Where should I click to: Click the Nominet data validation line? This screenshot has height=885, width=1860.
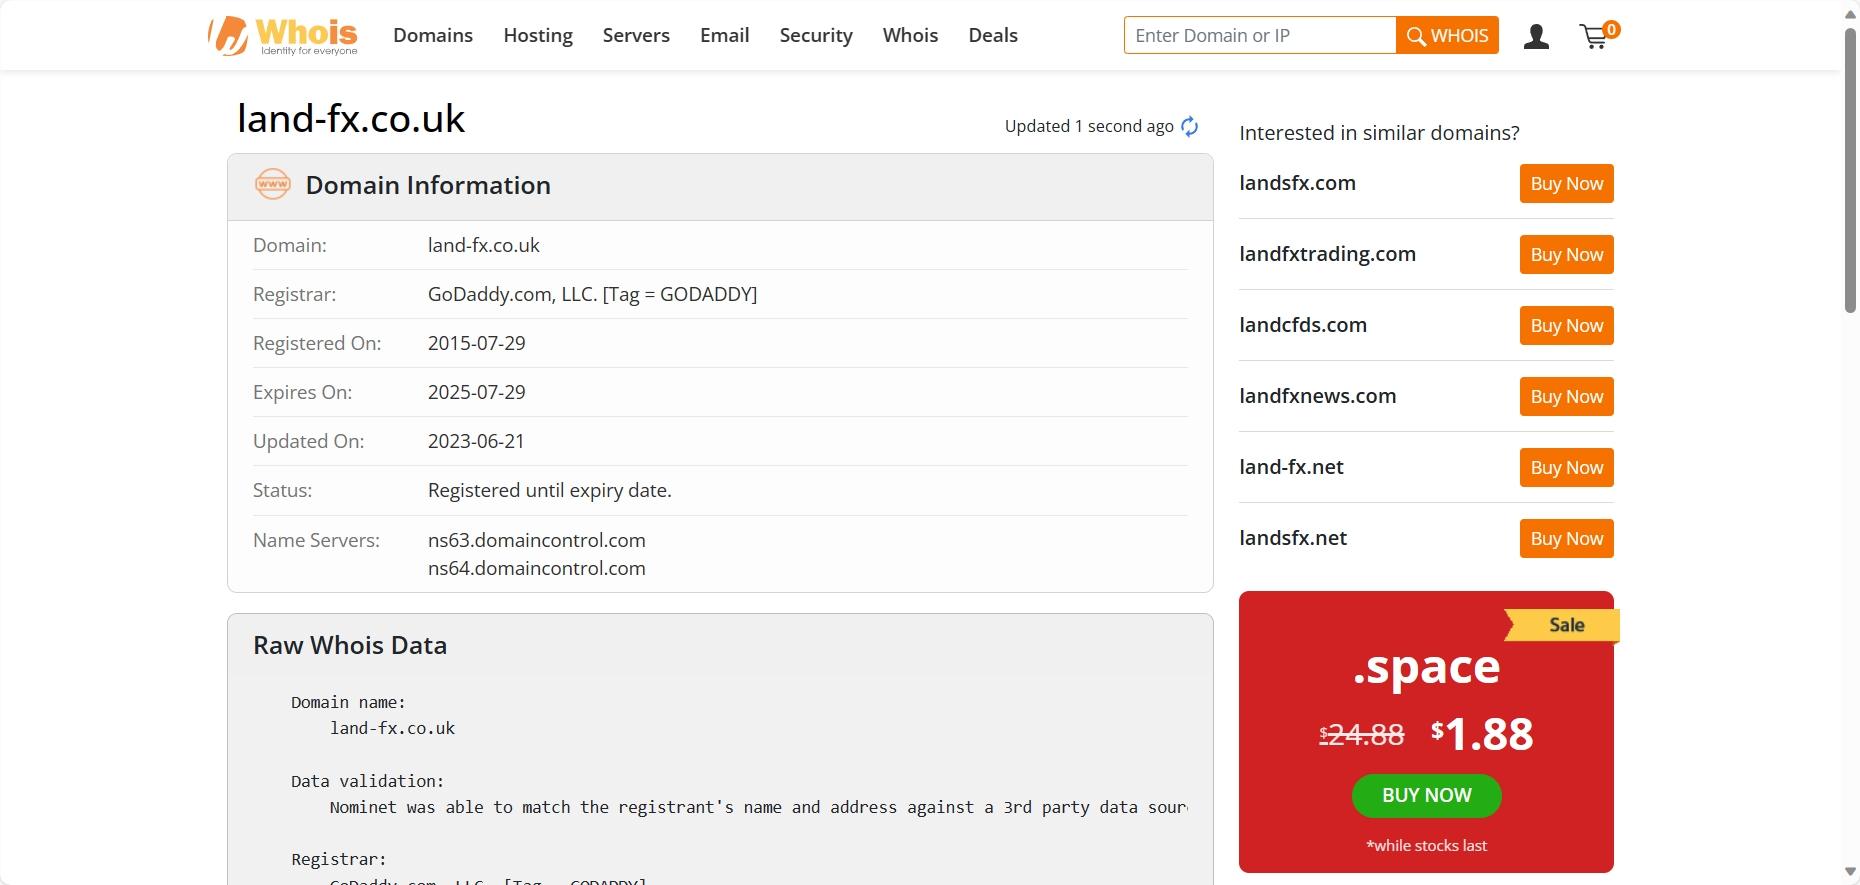[758, 807]
